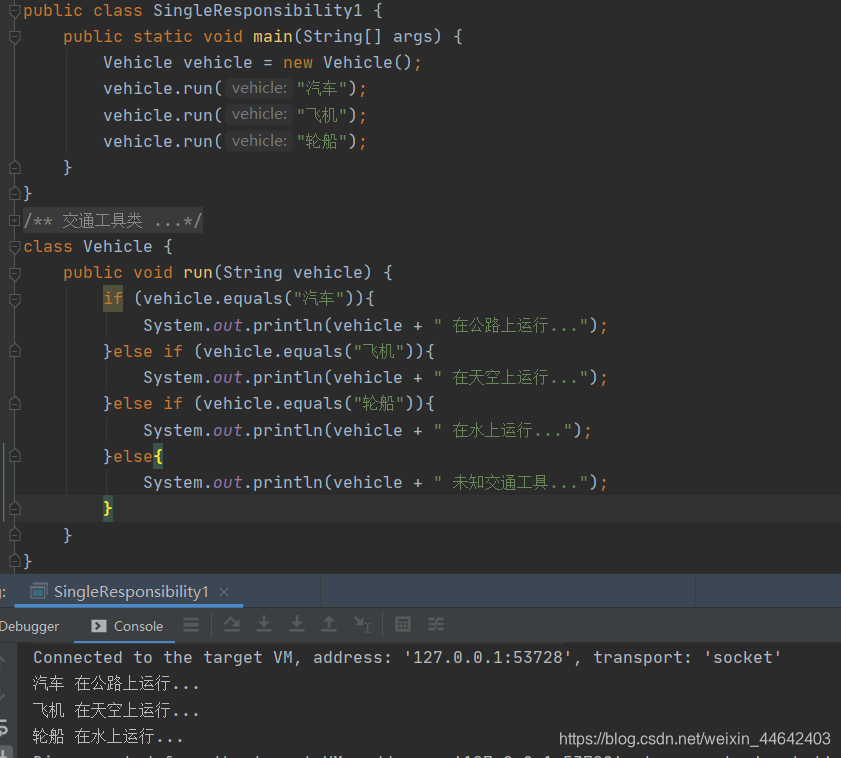This screenshot has width=841, height=758.
Task: Click the string " 在水上运行..." in println
Action: tap(503, 430)
